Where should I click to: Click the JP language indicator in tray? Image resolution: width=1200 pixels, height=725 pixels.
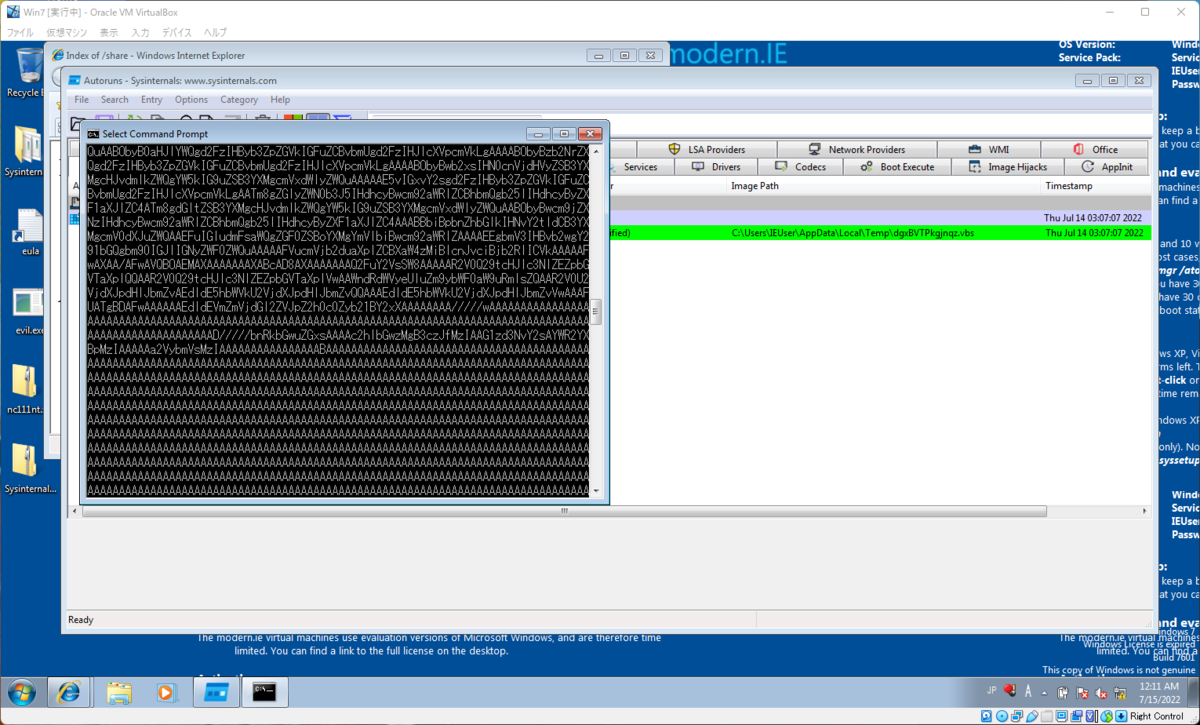993,691
